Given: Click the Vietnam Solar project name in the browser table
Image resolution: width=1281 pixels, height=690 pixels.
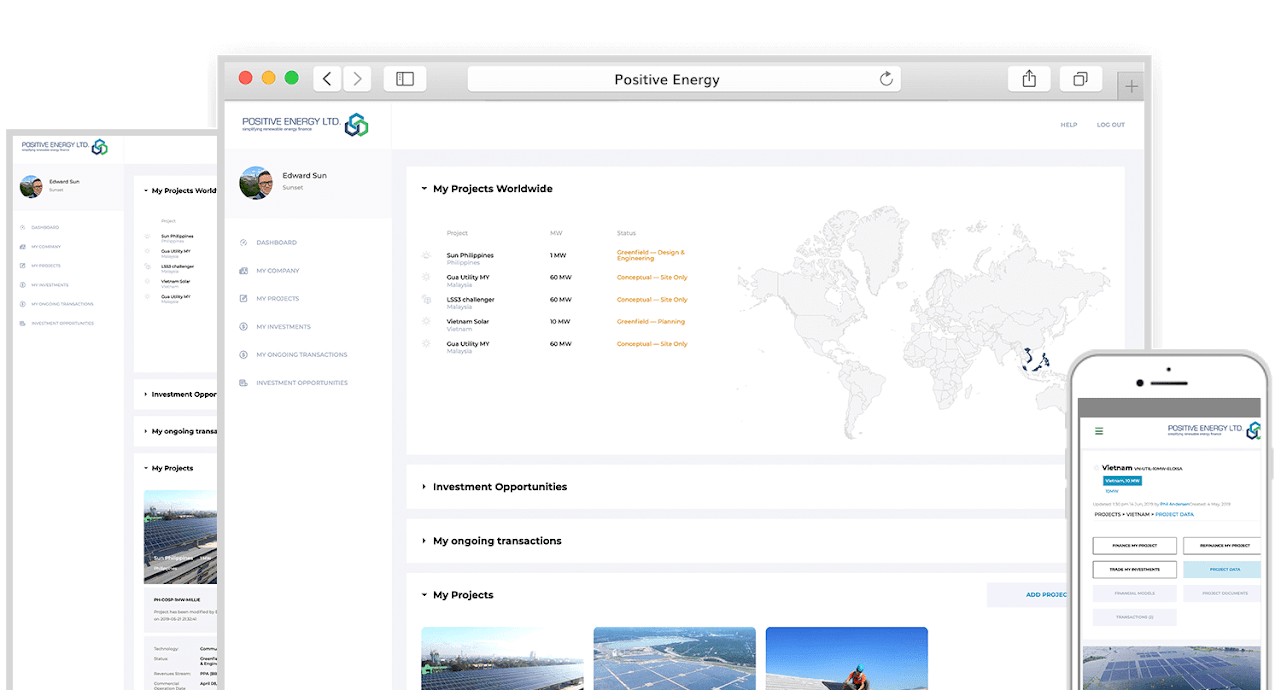Looking at the screenshot, I should [468, 321].
